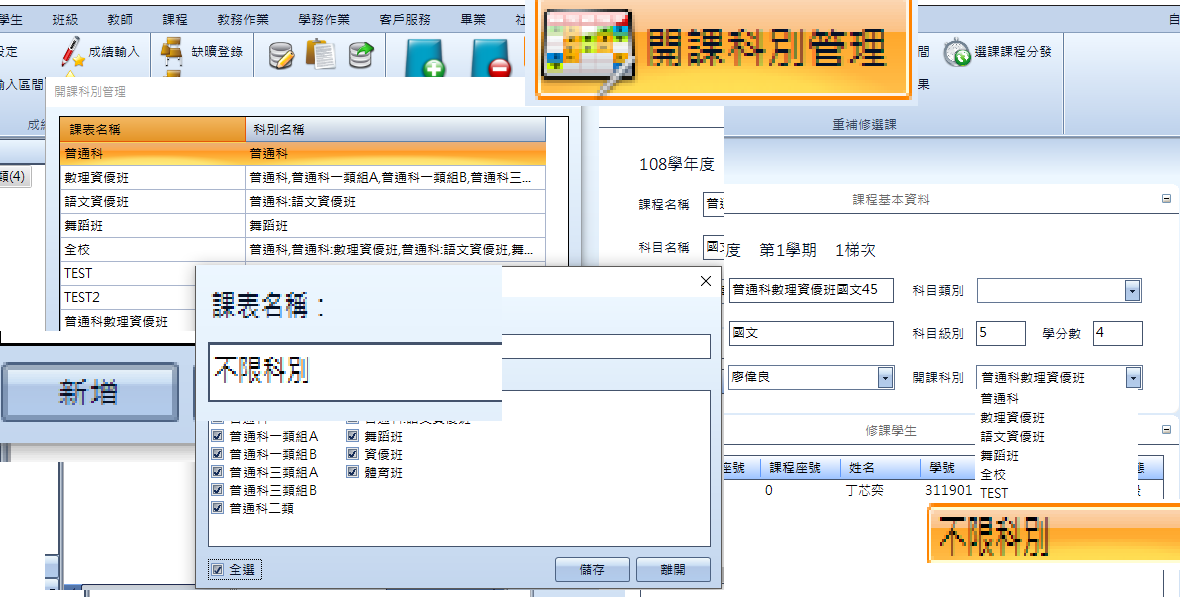Choose 全校 from the 開課科別 list

point(993,474)
